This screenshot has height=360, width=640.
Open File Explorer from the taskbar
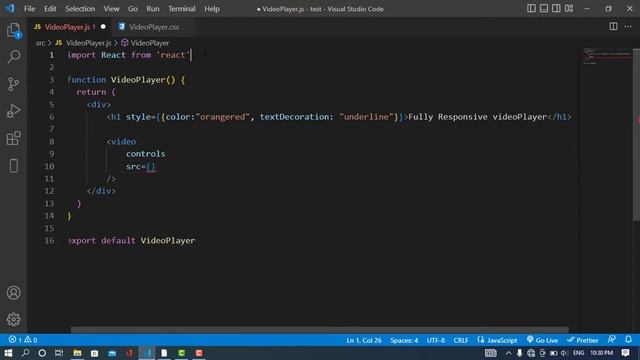pos(77,353)
